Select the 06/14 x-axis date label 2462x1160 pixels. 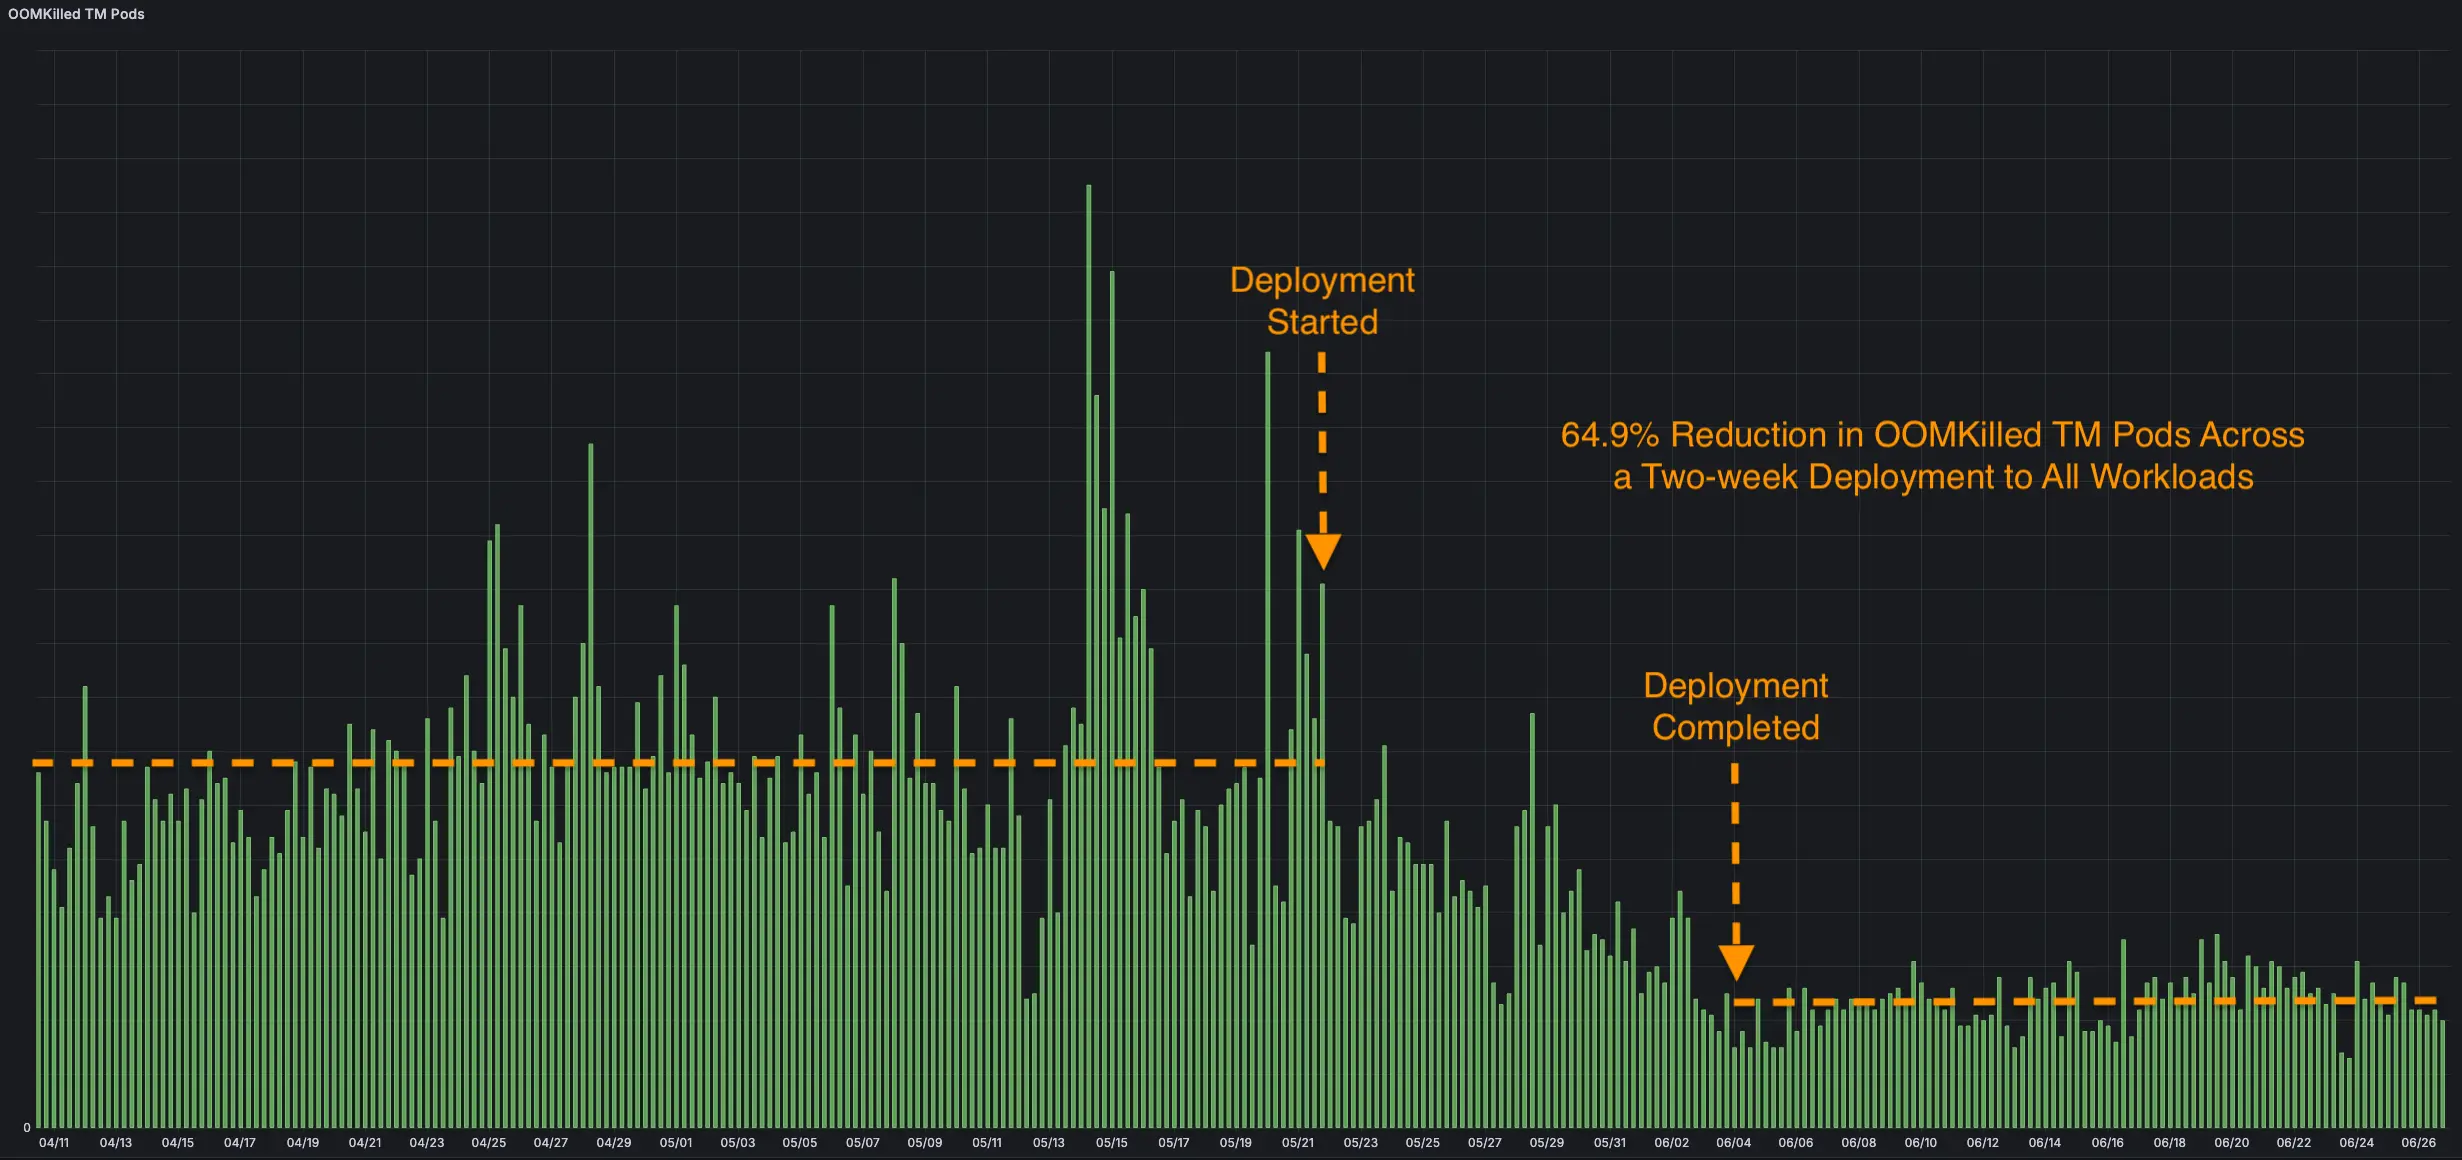pyautogui.click(x=2045, y=1142)
